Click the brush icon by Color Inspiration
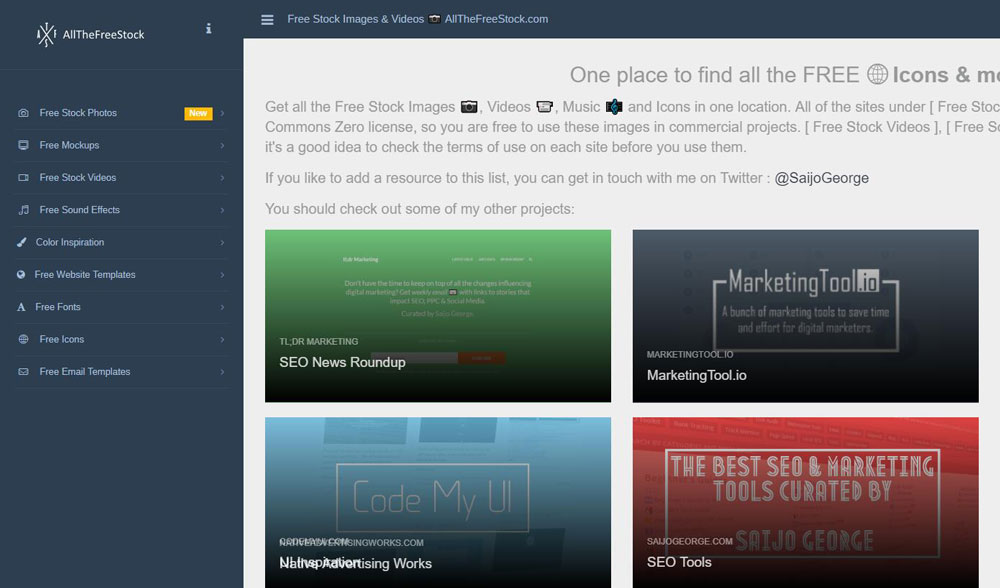The image size is (1000, 588). [22, 242]
